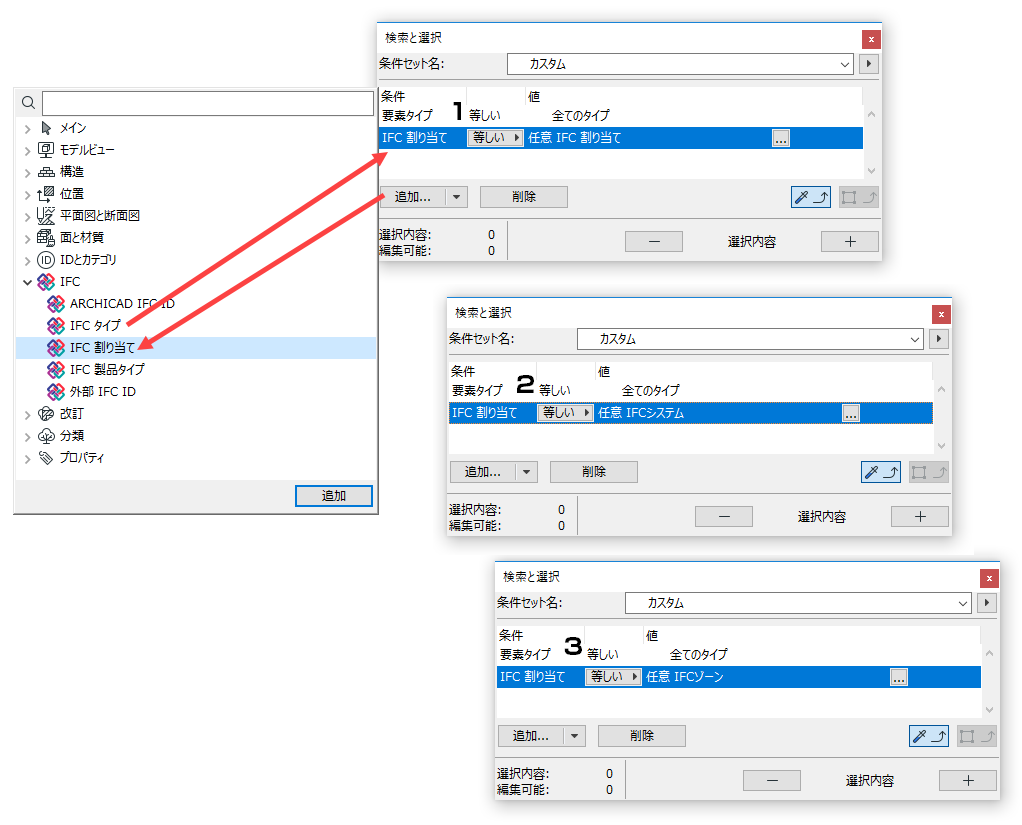Viewport: 1022px width, 825px height.
Task: Click the ... button beside 任意 IFCゾーン
Action: coord(898,677)
